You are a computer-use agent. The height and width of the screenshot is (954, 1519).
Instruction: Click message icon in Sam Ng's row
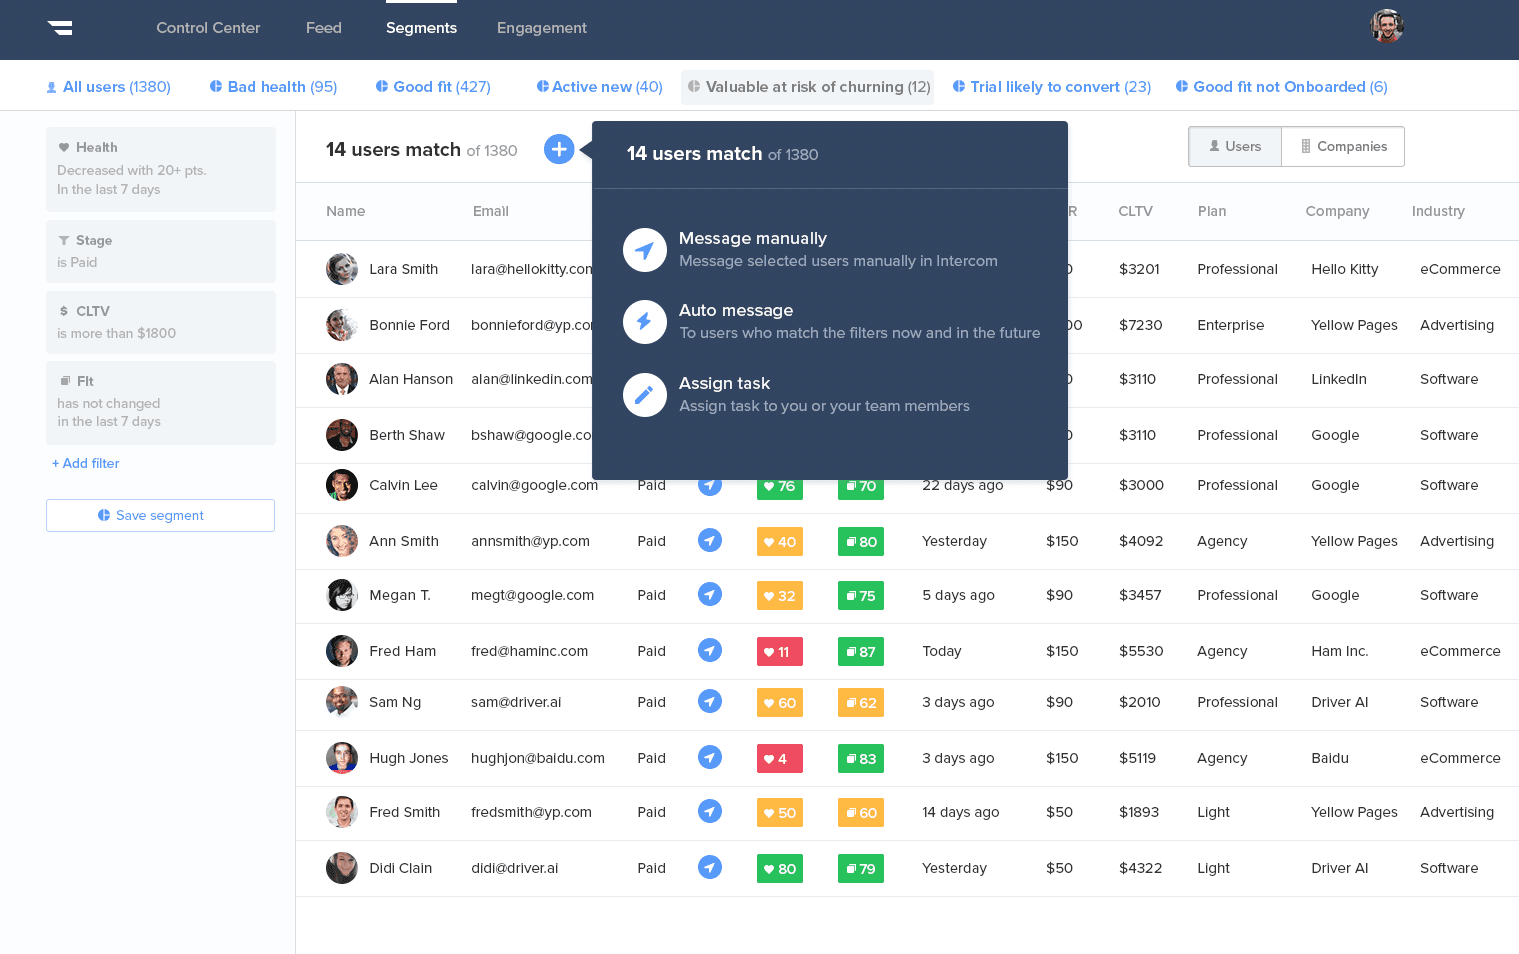coord(710,702)
